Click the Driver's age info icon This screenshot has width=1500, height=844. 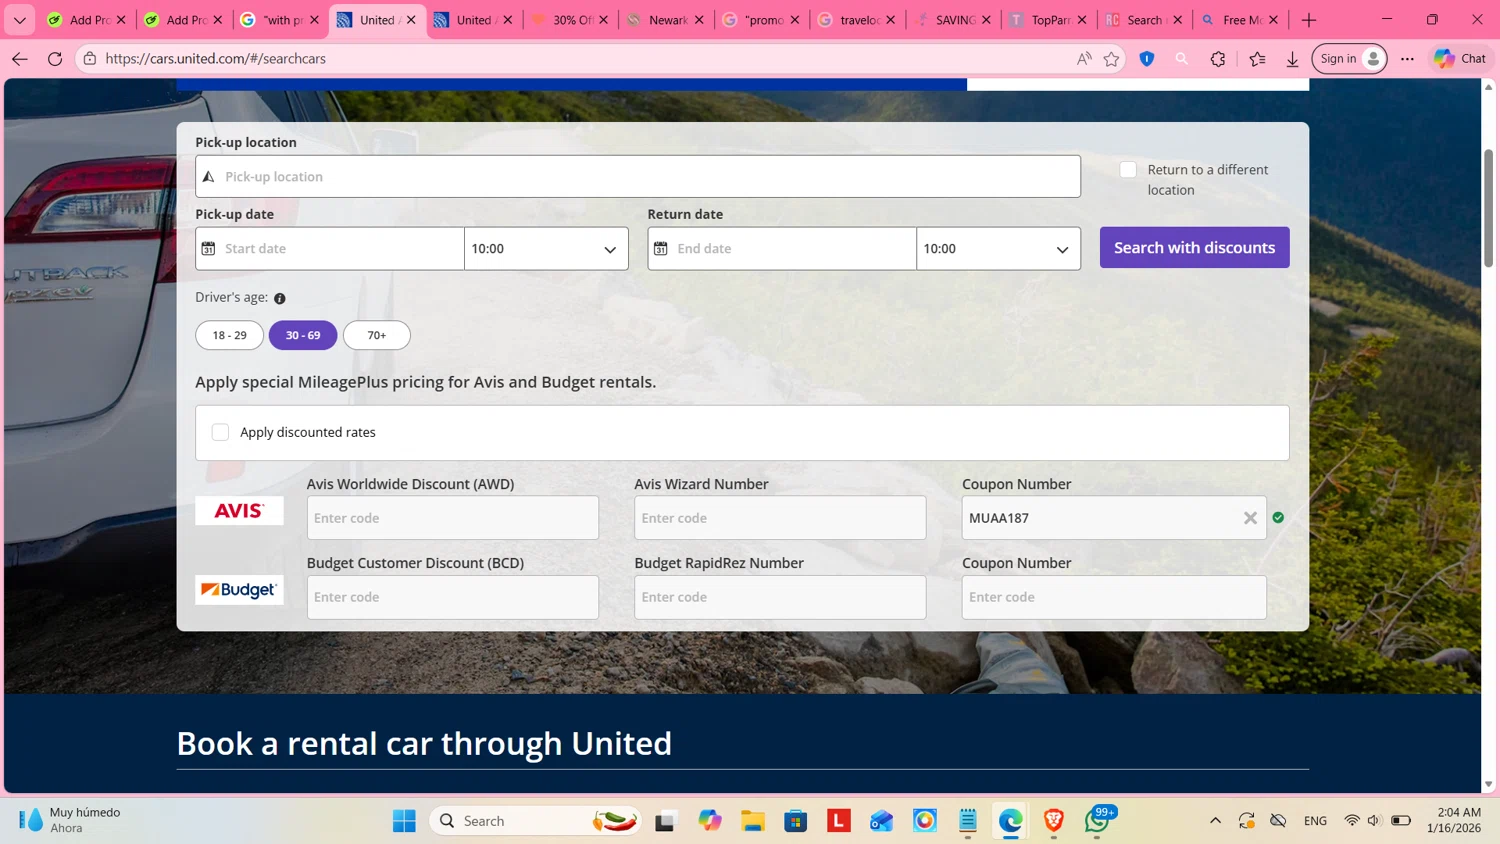(280, 298)
